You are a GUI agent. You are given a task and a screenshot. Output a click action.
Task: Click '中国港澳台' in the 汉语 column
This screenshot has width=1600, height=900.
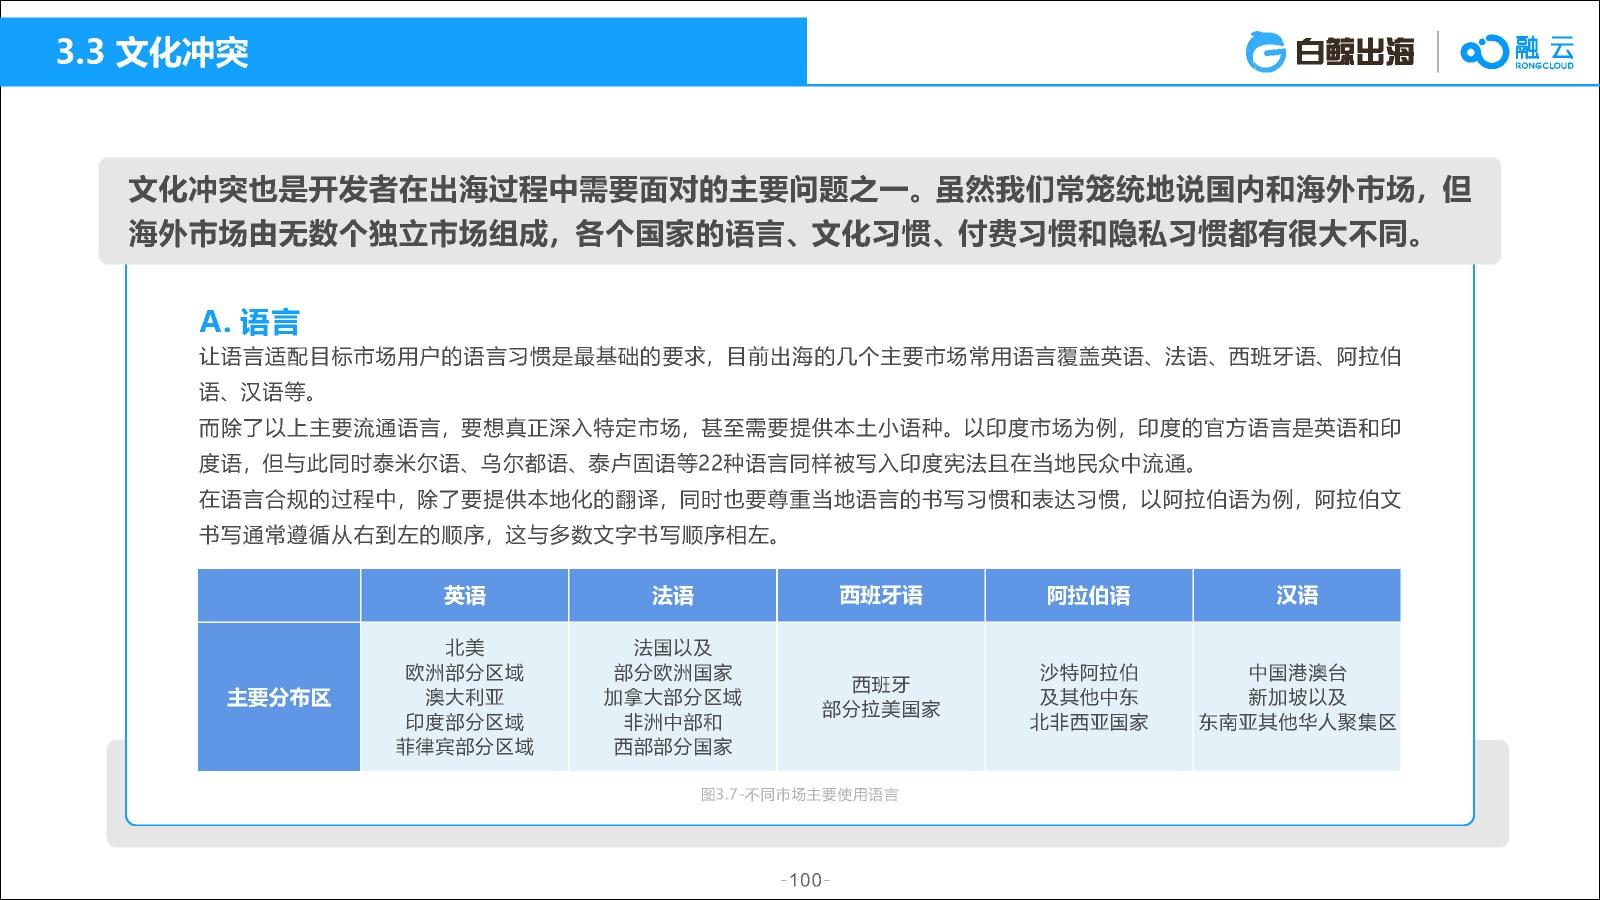[x=1297, y=673]
